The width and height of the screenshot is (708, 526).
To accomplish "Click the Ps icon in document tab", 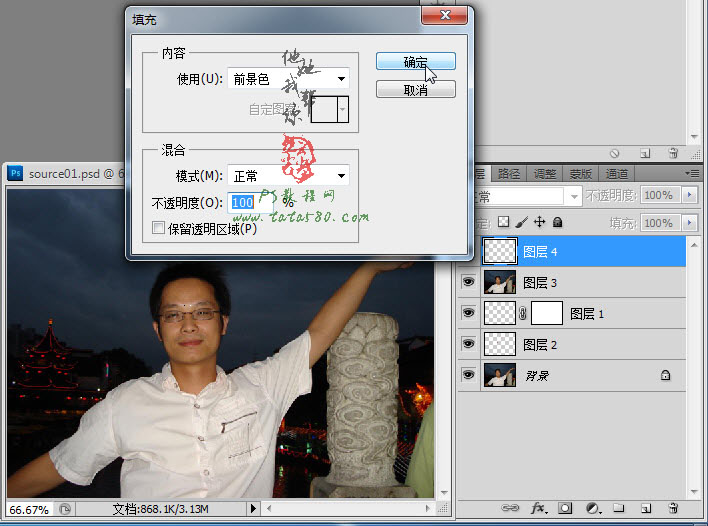I will point(15,173).
